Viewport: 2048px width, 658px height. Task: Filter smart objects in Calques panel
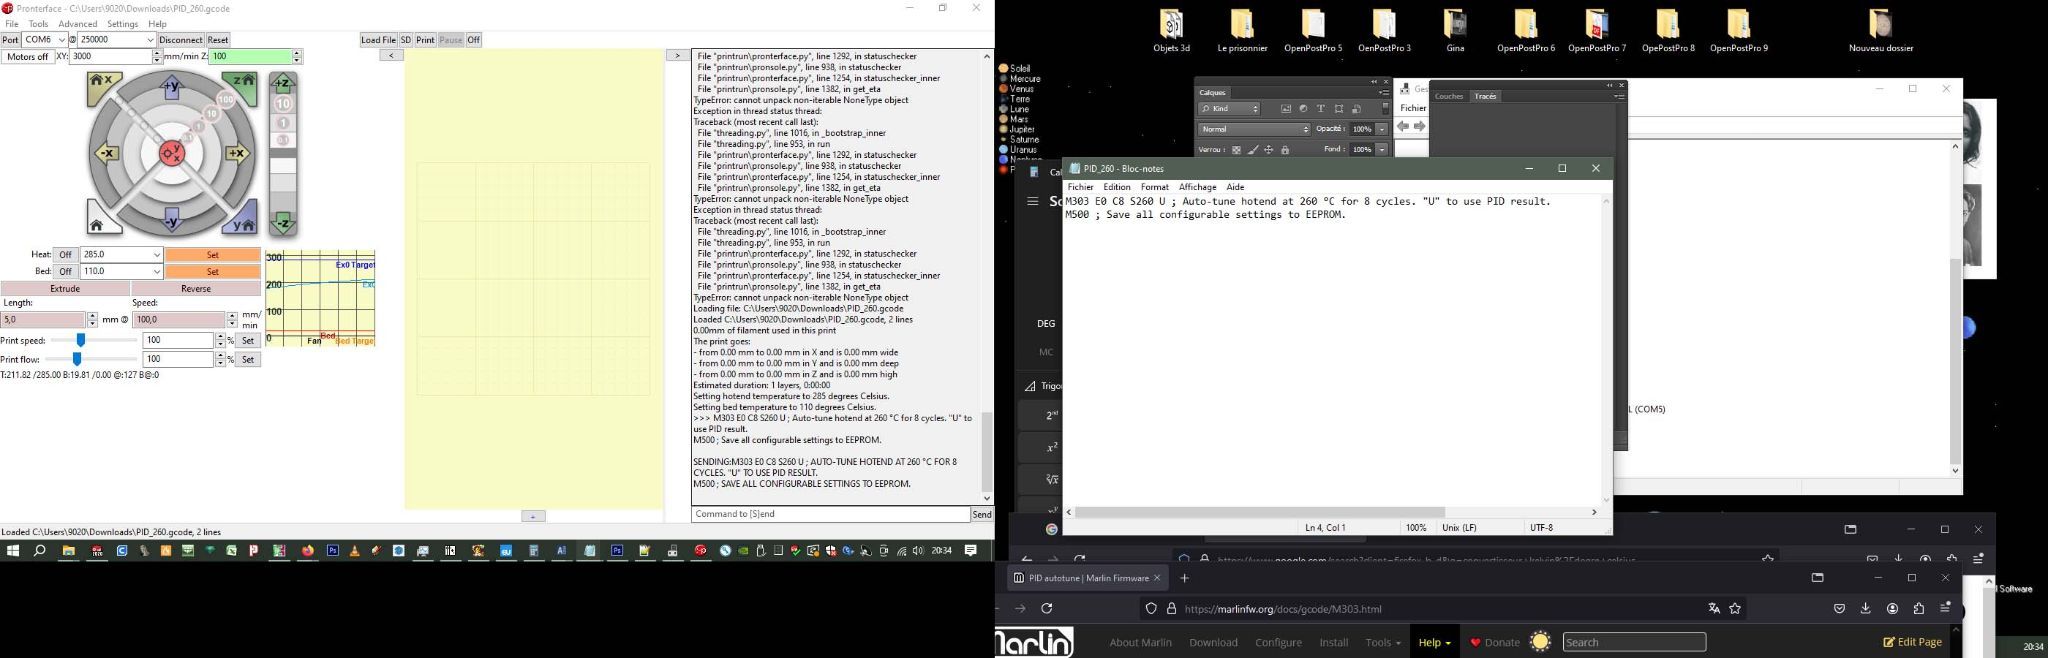coord(1356,109)
